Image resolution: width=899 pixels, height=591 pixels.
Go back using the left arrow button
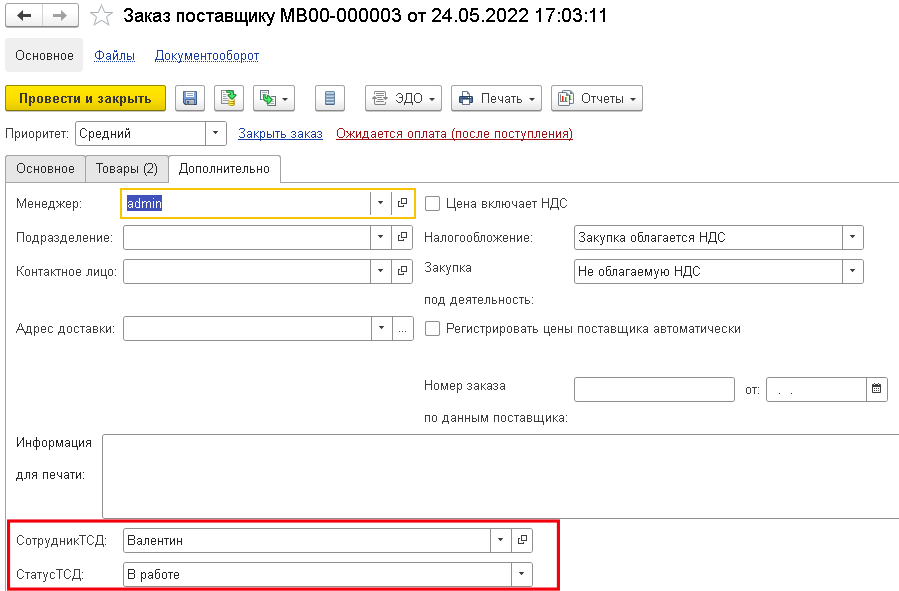tap(24, 15)
